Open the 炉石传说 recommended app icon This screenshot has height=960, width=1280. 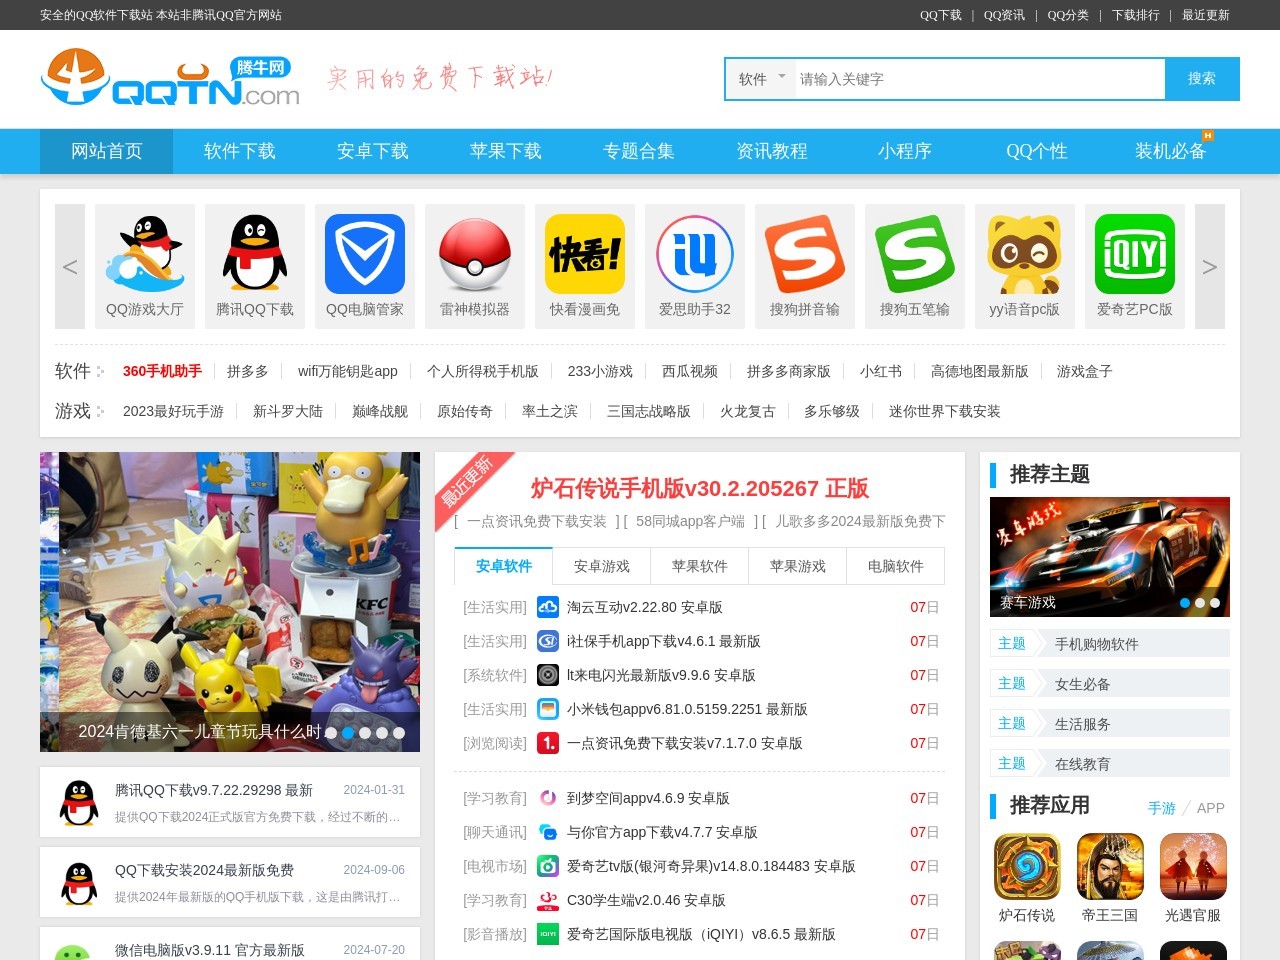coord(1027,867)
